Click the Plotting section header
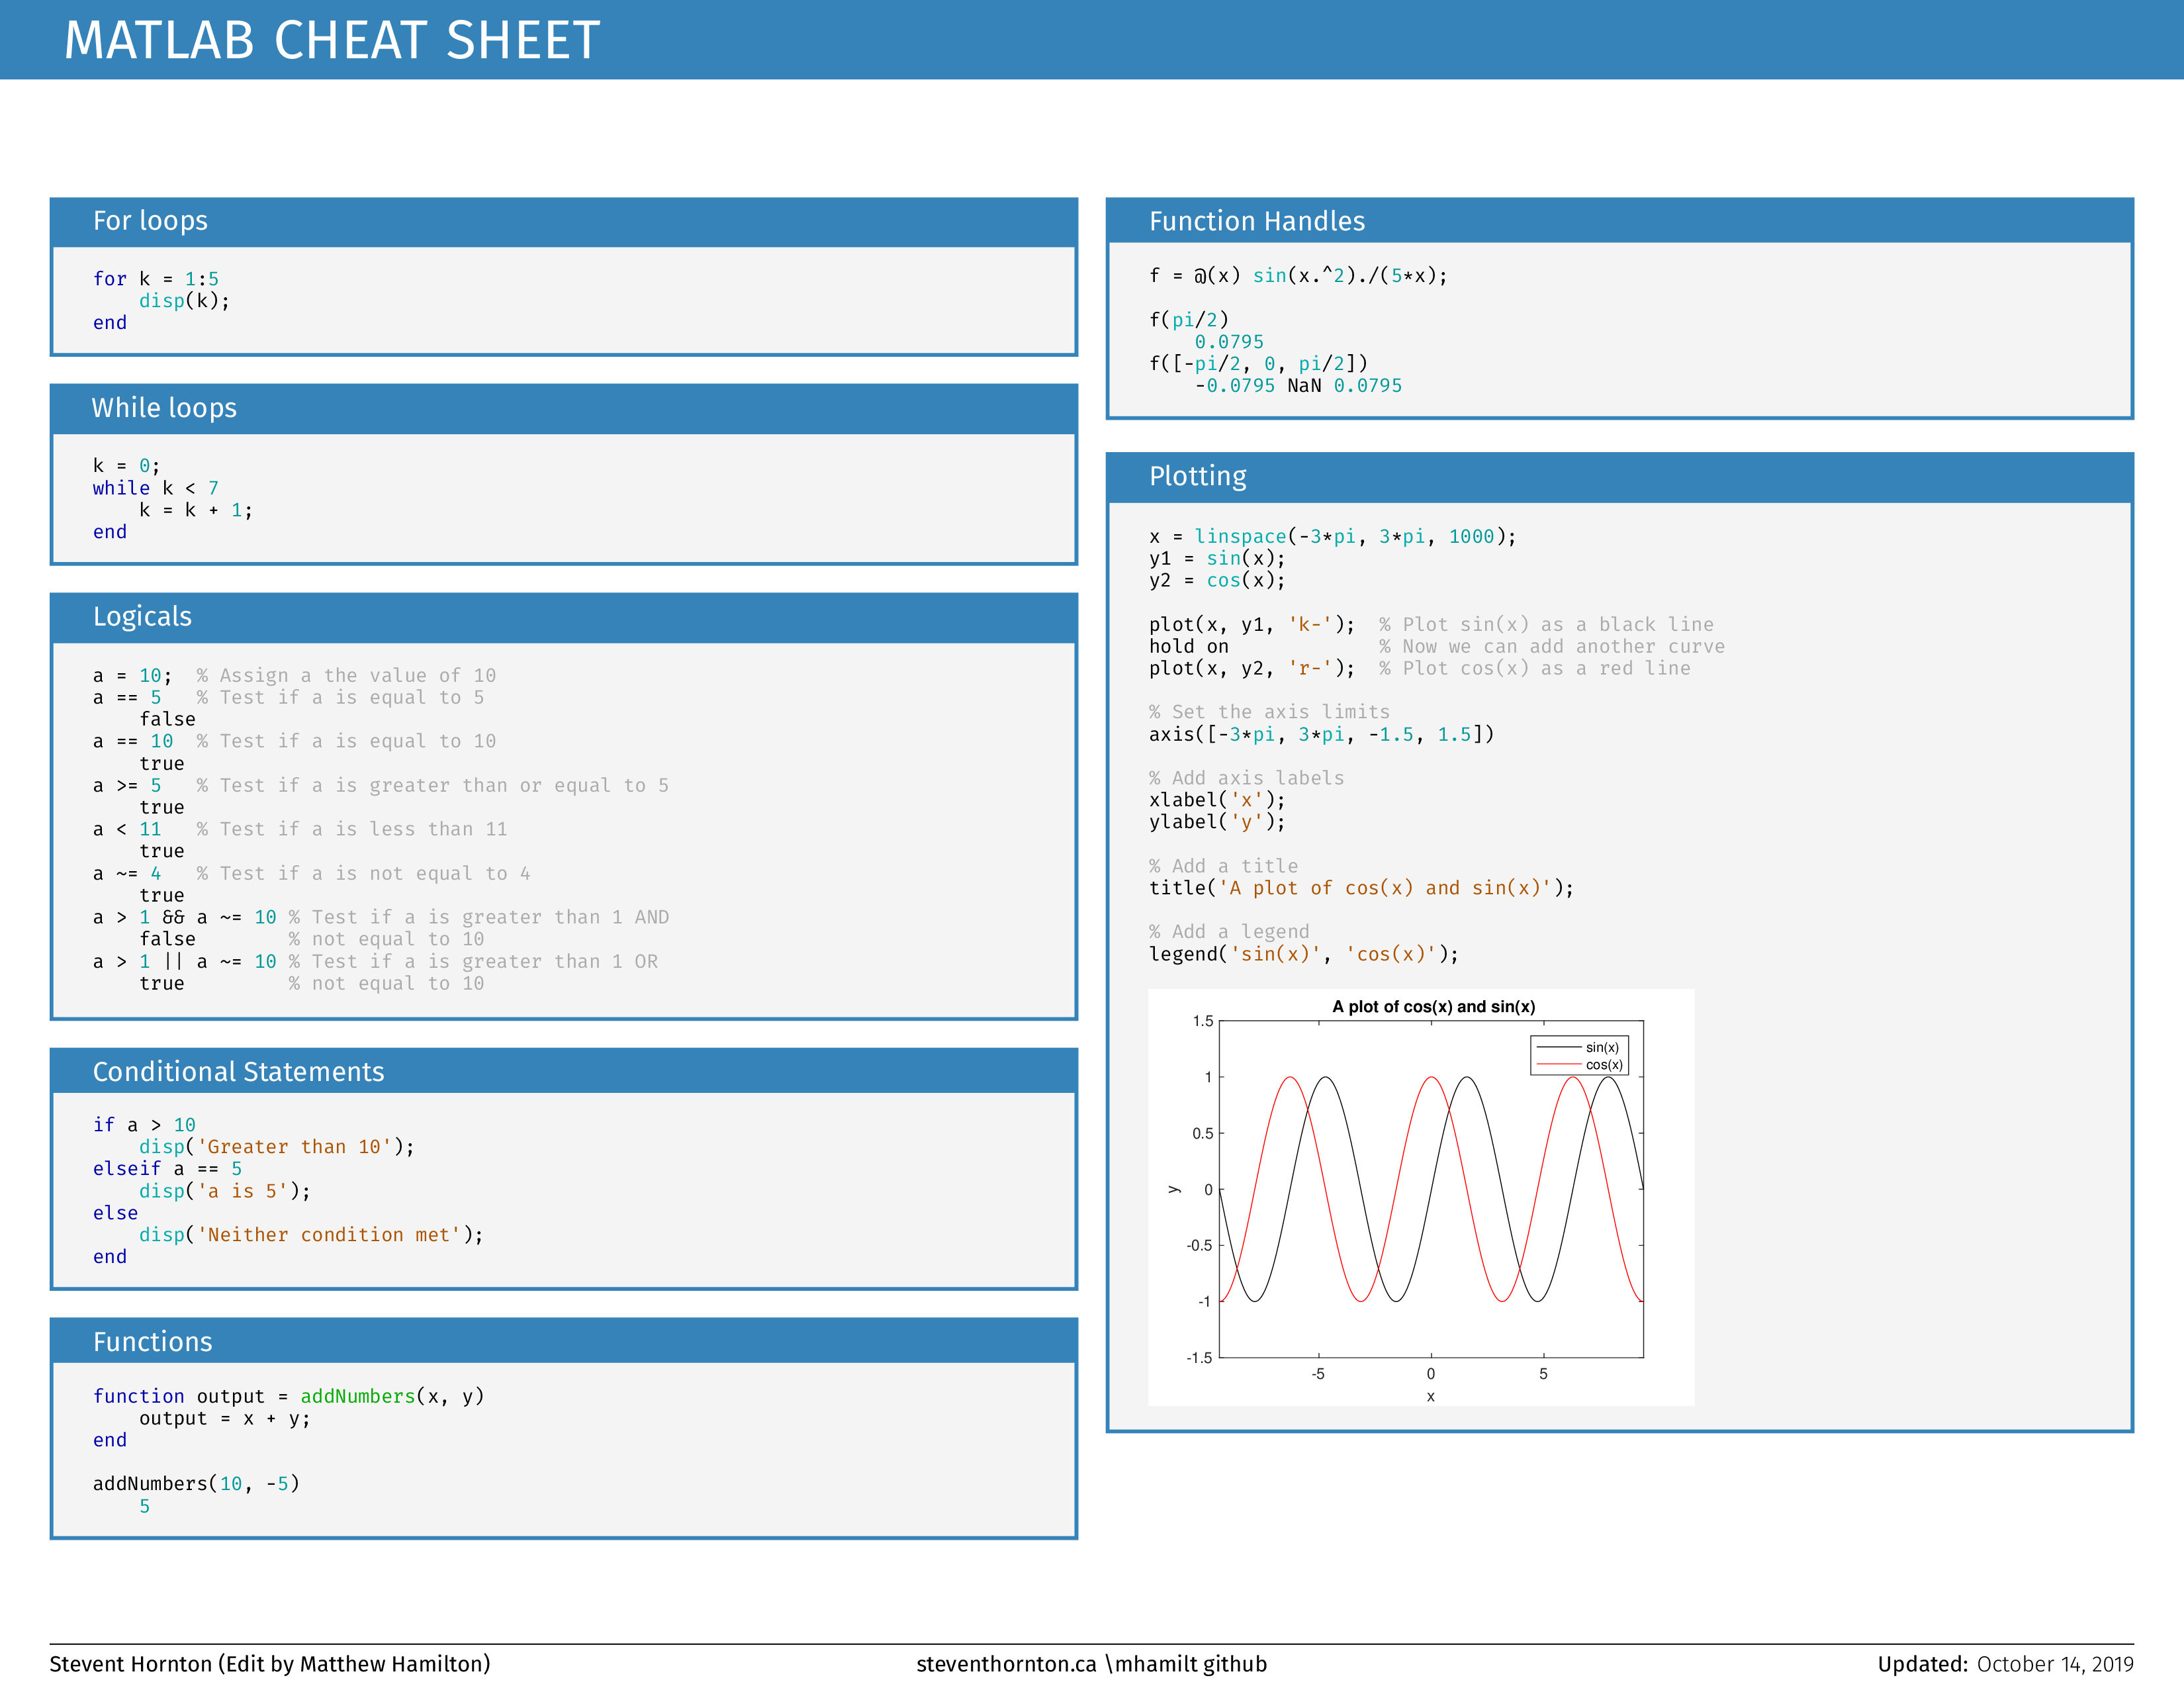The height and width of the screenshot is (1688, 2184). [1620, 477]
